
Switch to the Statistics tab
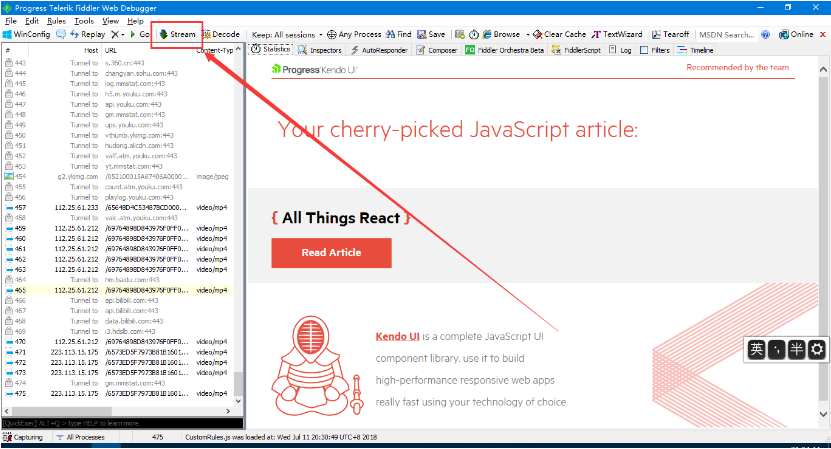coord(271,49)
